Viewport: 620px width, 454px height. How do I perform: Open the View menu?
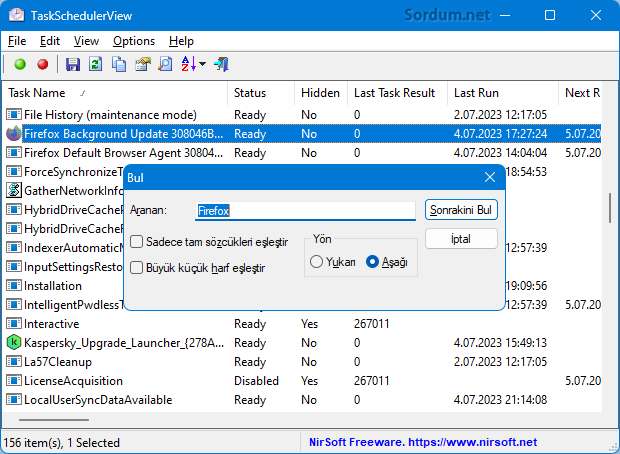click(86, 41)
